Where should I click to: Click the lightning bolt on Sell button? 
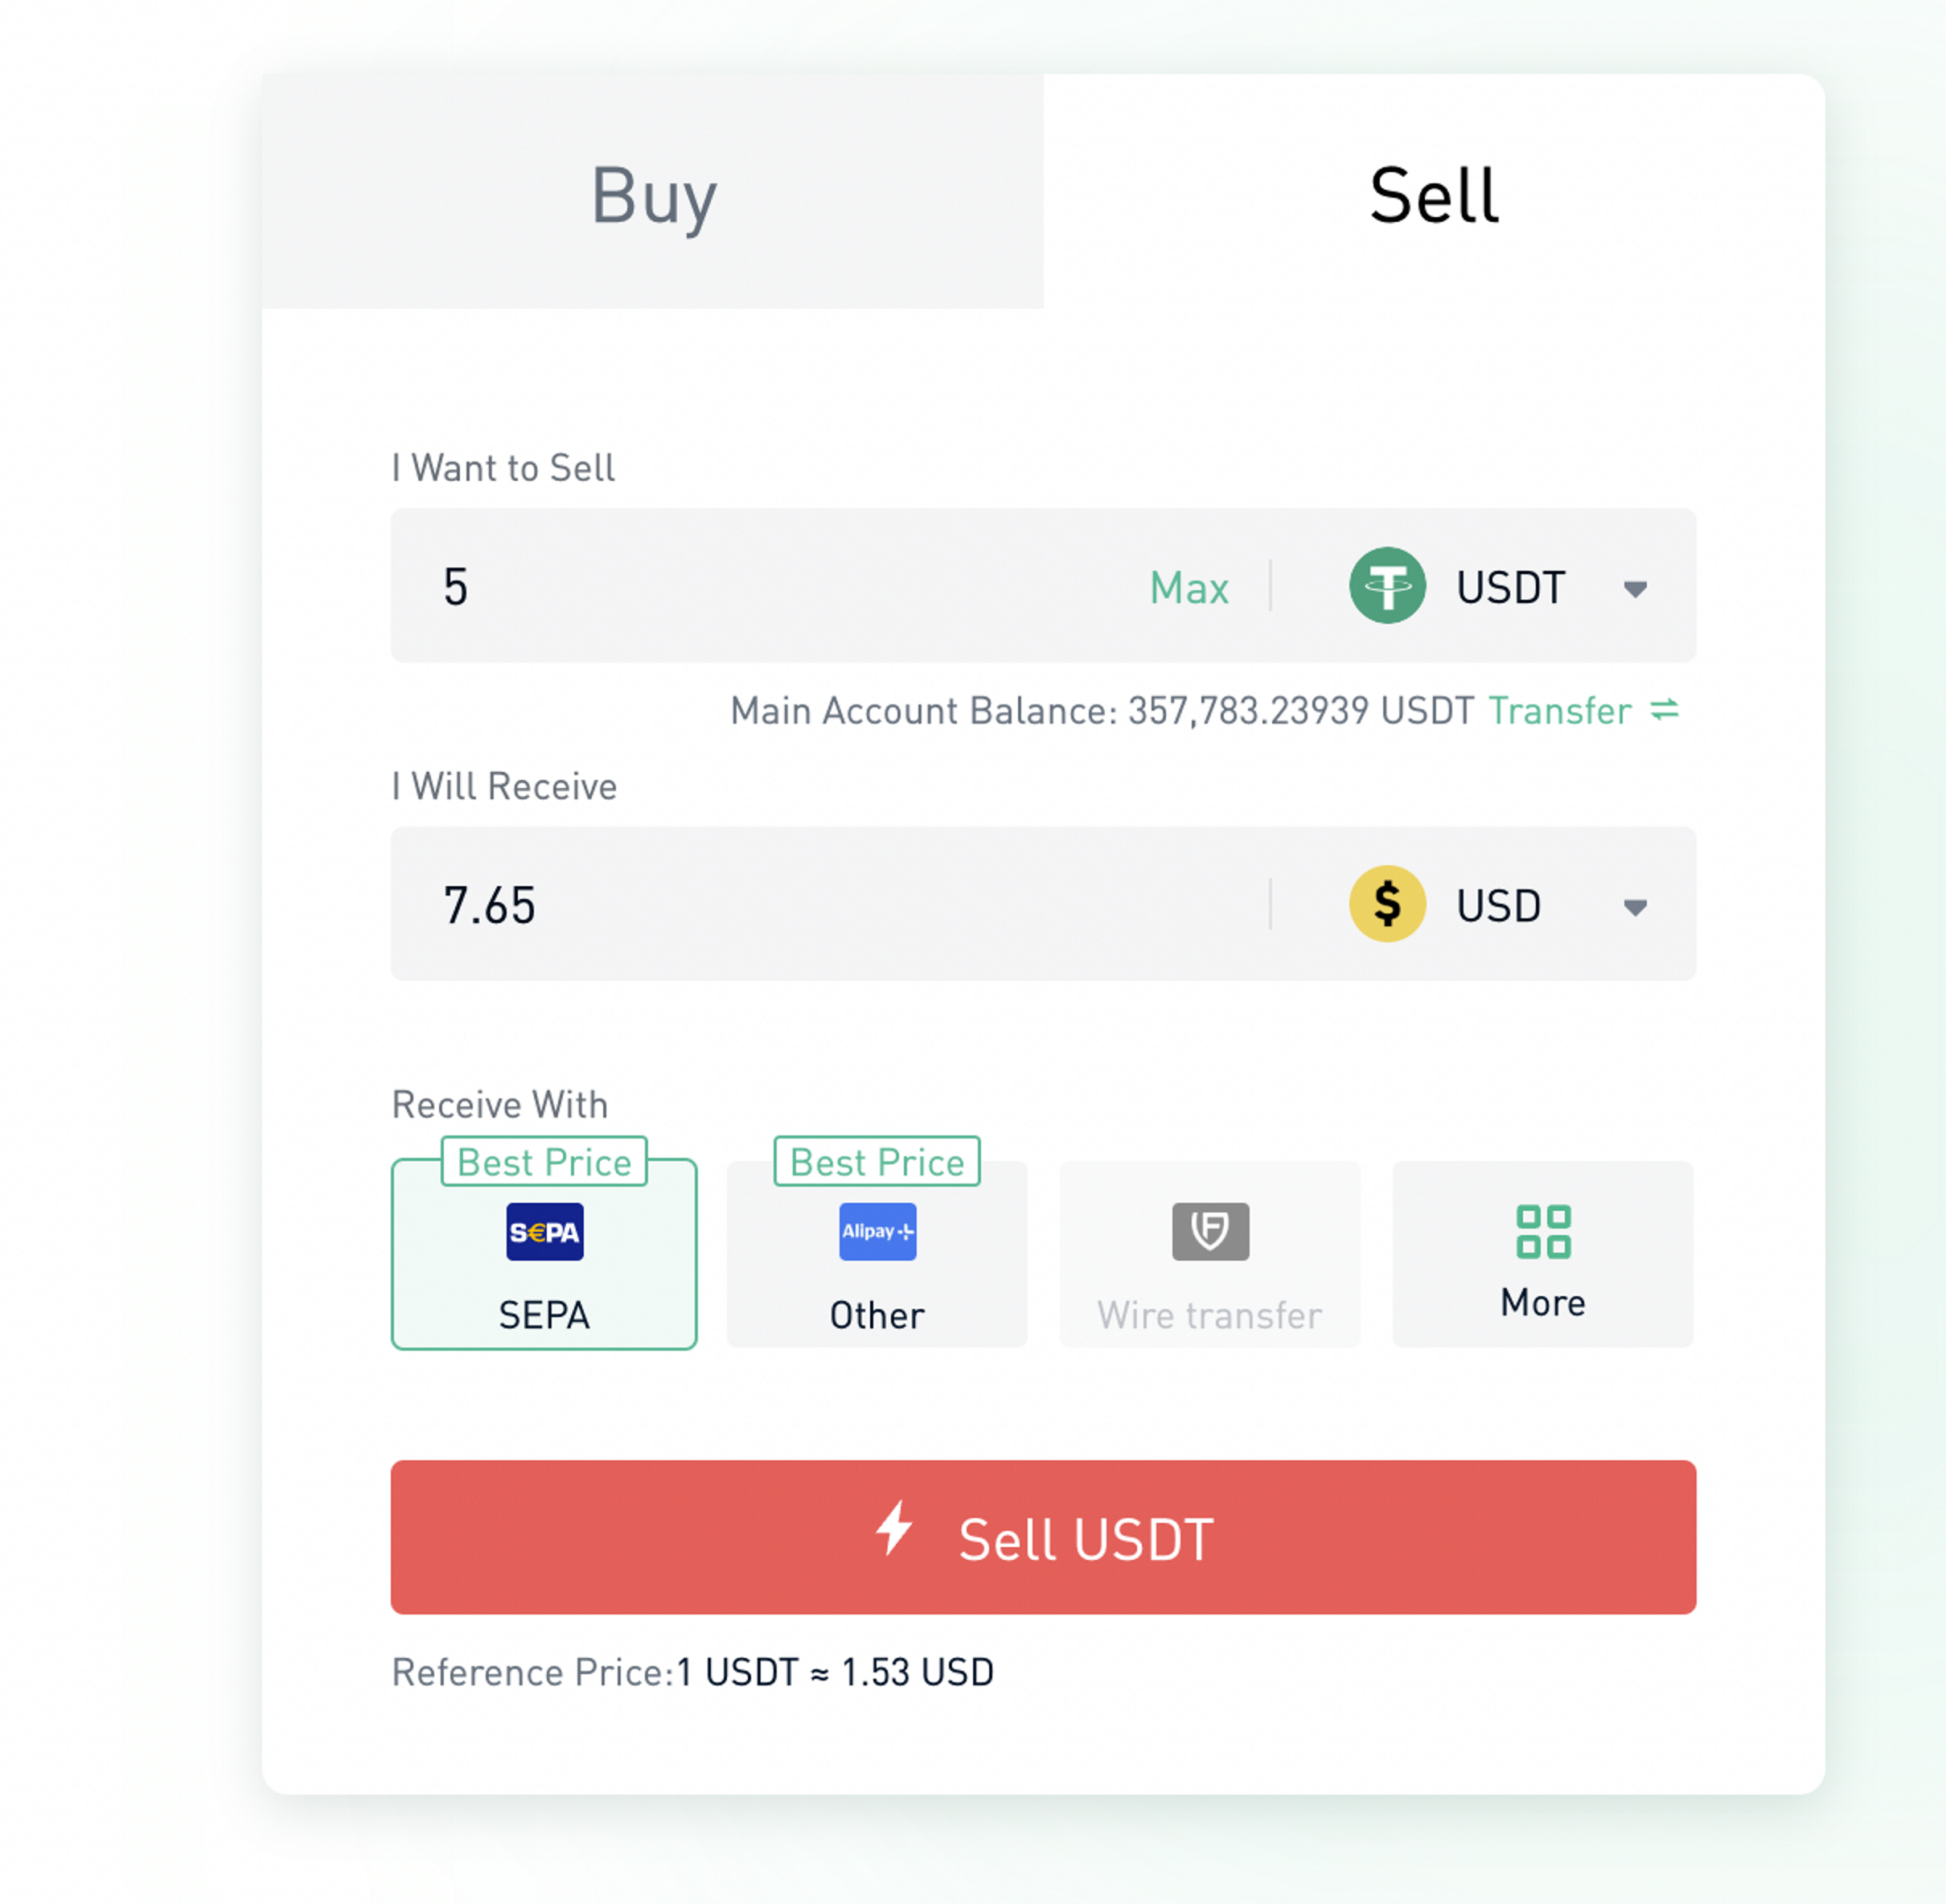pos(894,1528)
